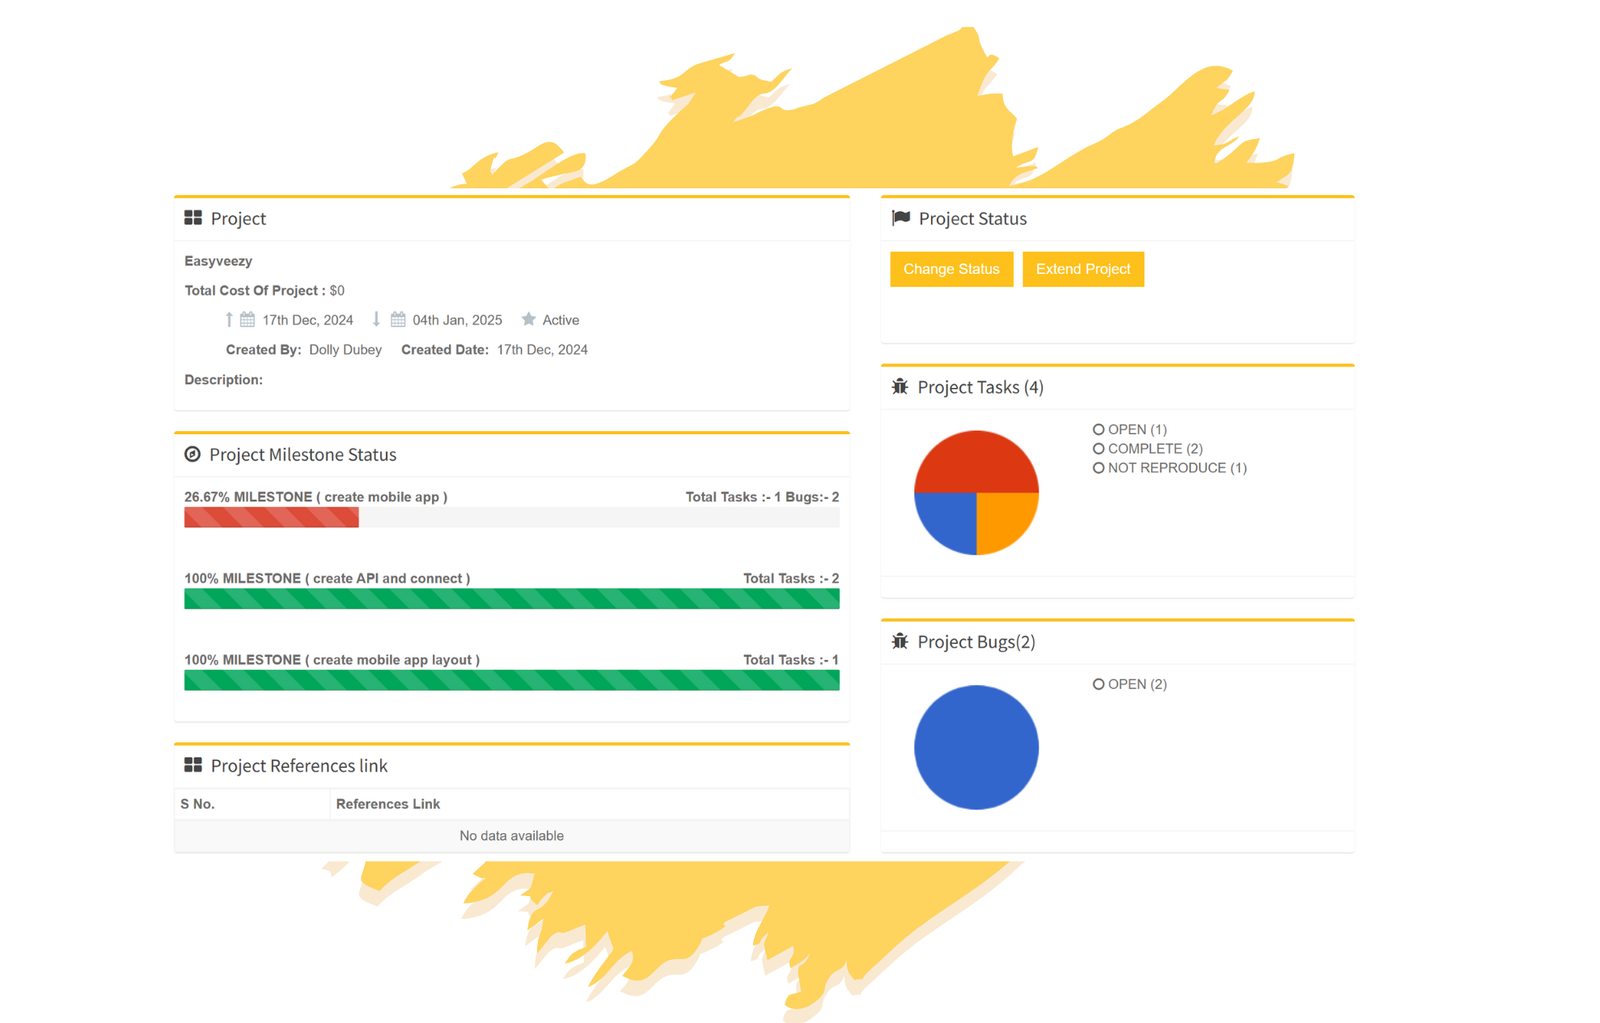Screen dimensions: 1600x1023
Task: Click the red create mobile app progress bar
Action: click(271, 517)
